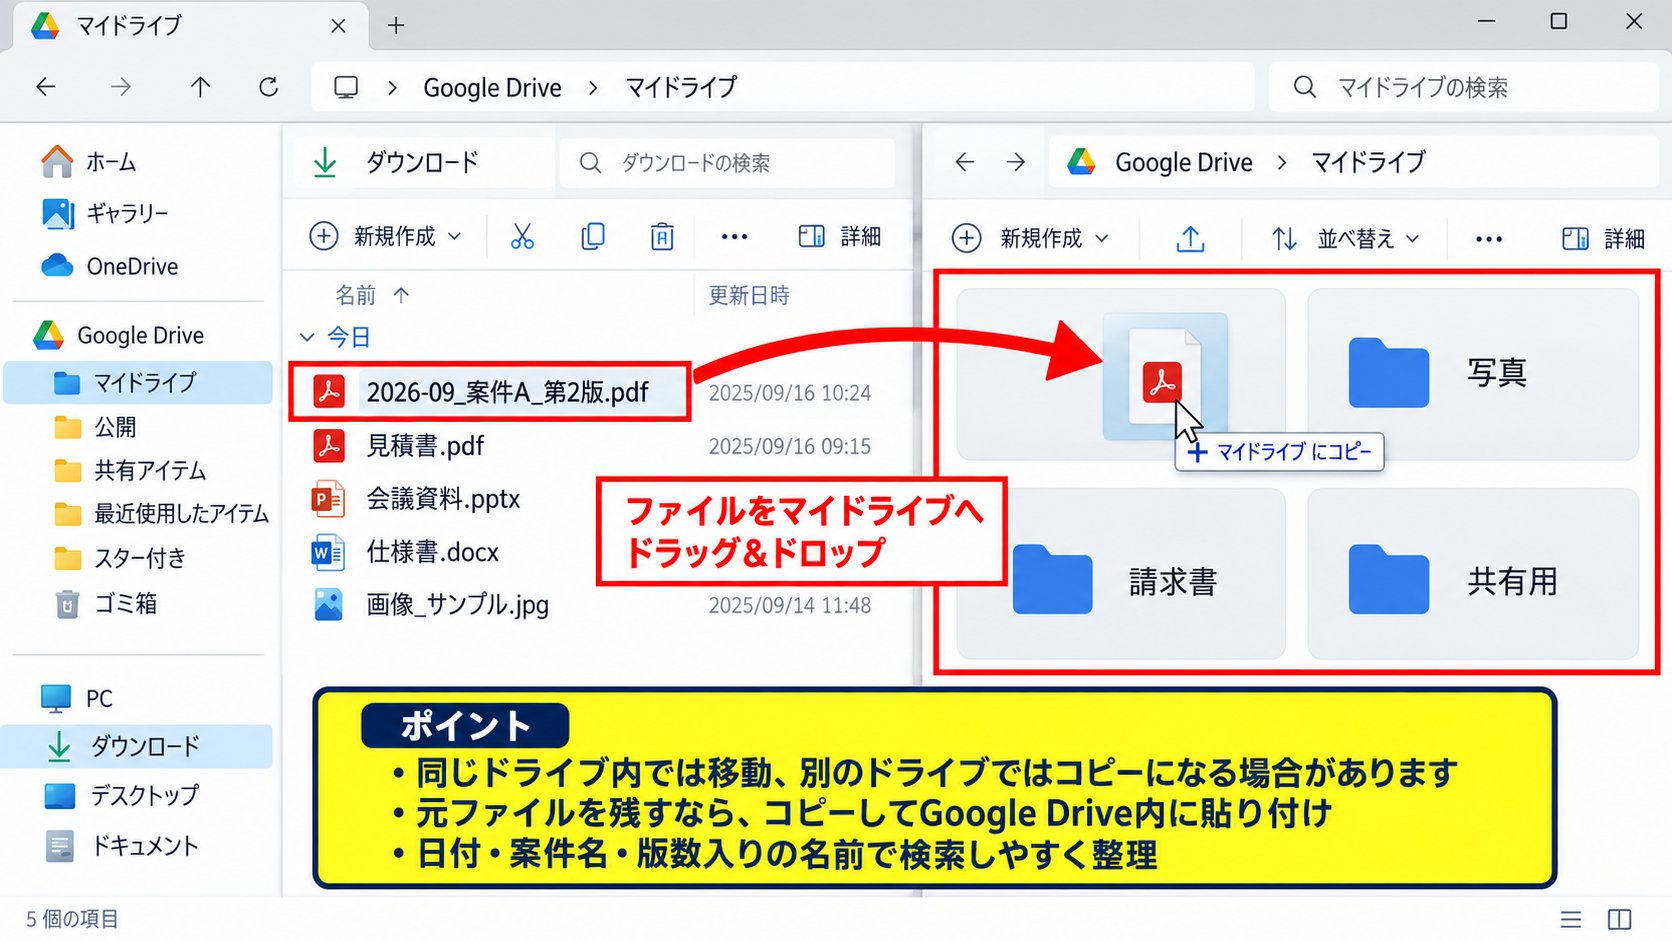Sort files by the 名前 column header
The image size is (1672, 941).
[x=356, y=295]
